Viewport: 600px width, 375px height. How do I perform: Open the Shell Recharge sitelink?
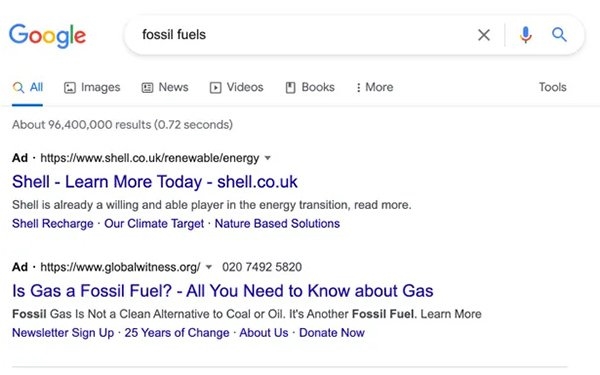[53, 223]
